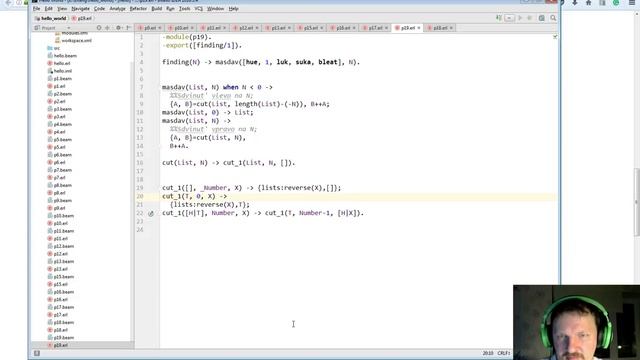The image size is (640, 360).
Task: Select p7.erl in project tree
Action: click(56, 178)
